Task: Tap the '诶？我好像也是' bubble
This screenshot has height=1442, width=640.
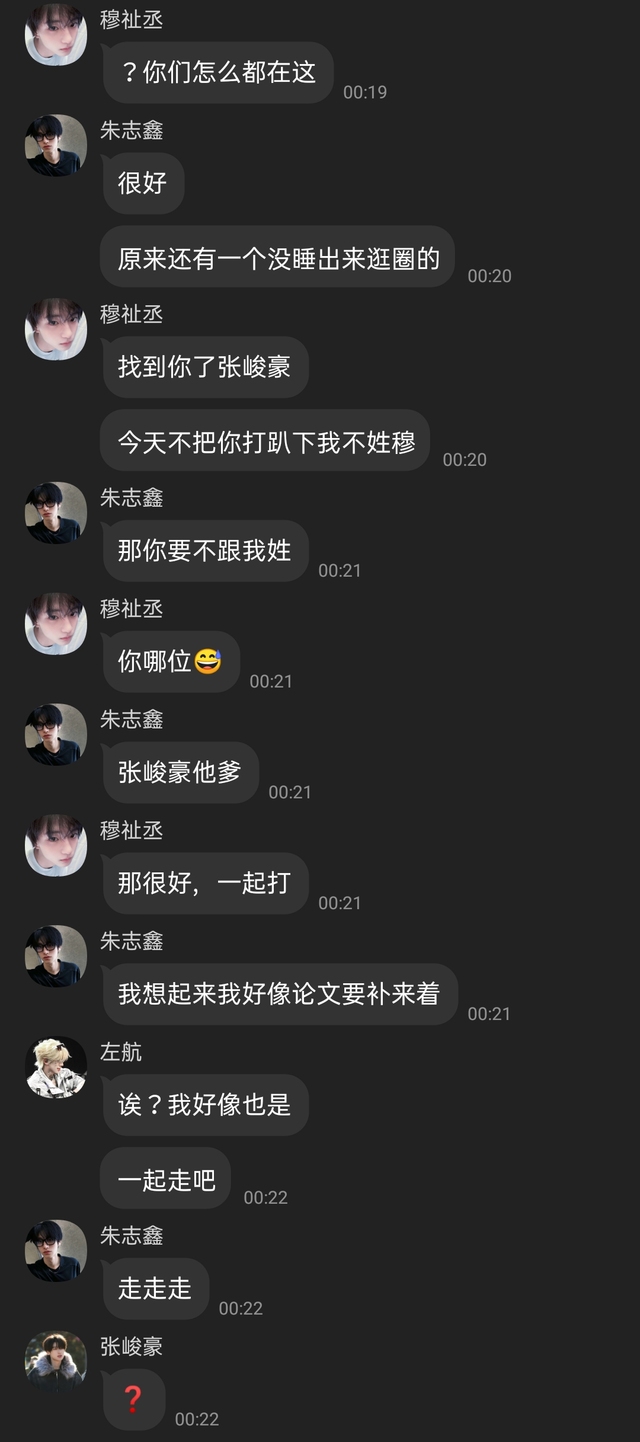Action: tap(205, 1105)
